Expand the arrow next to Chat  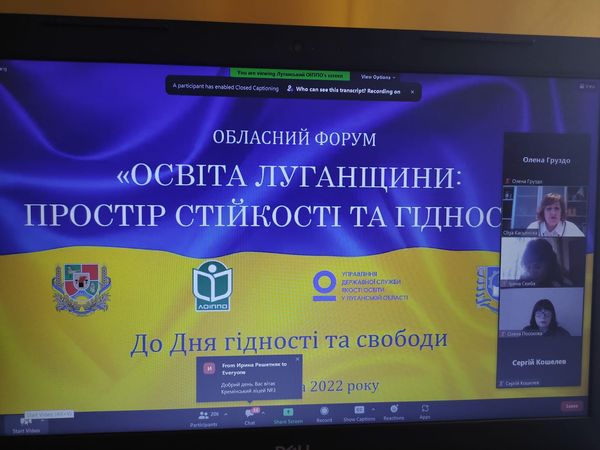tap(263, 413)
